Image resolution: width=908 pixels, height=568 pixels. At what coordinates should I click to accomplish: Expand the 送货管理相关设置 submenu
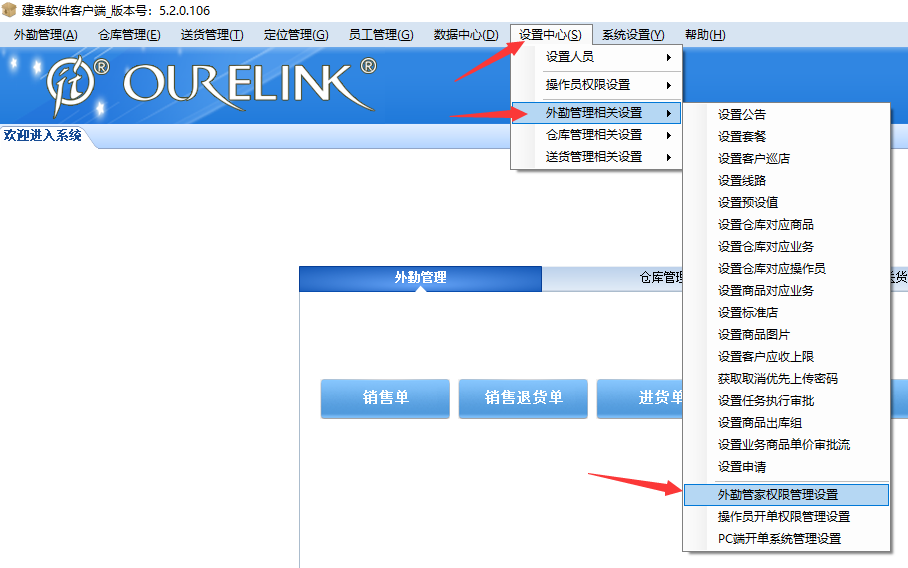click(596, 157)
